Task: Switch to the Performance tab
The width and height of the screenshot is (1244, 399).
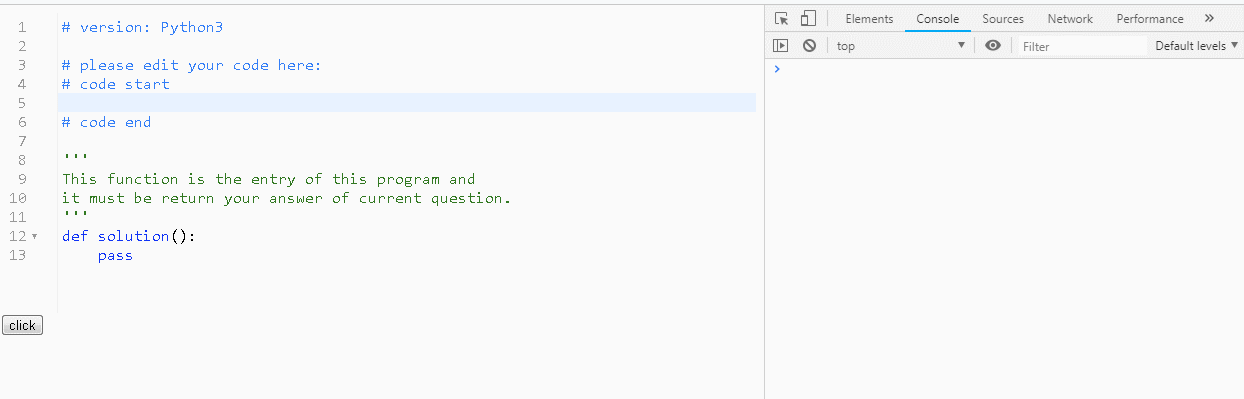Action: coord(1150,19)
